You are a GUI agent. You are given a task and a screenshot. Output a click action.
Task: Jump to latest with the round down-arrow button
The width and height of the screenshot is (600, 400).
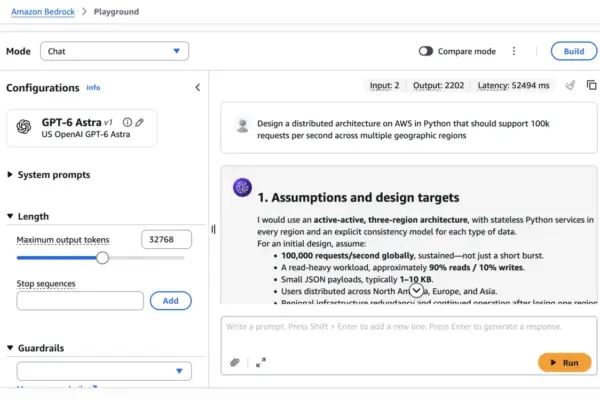point(416,291)
